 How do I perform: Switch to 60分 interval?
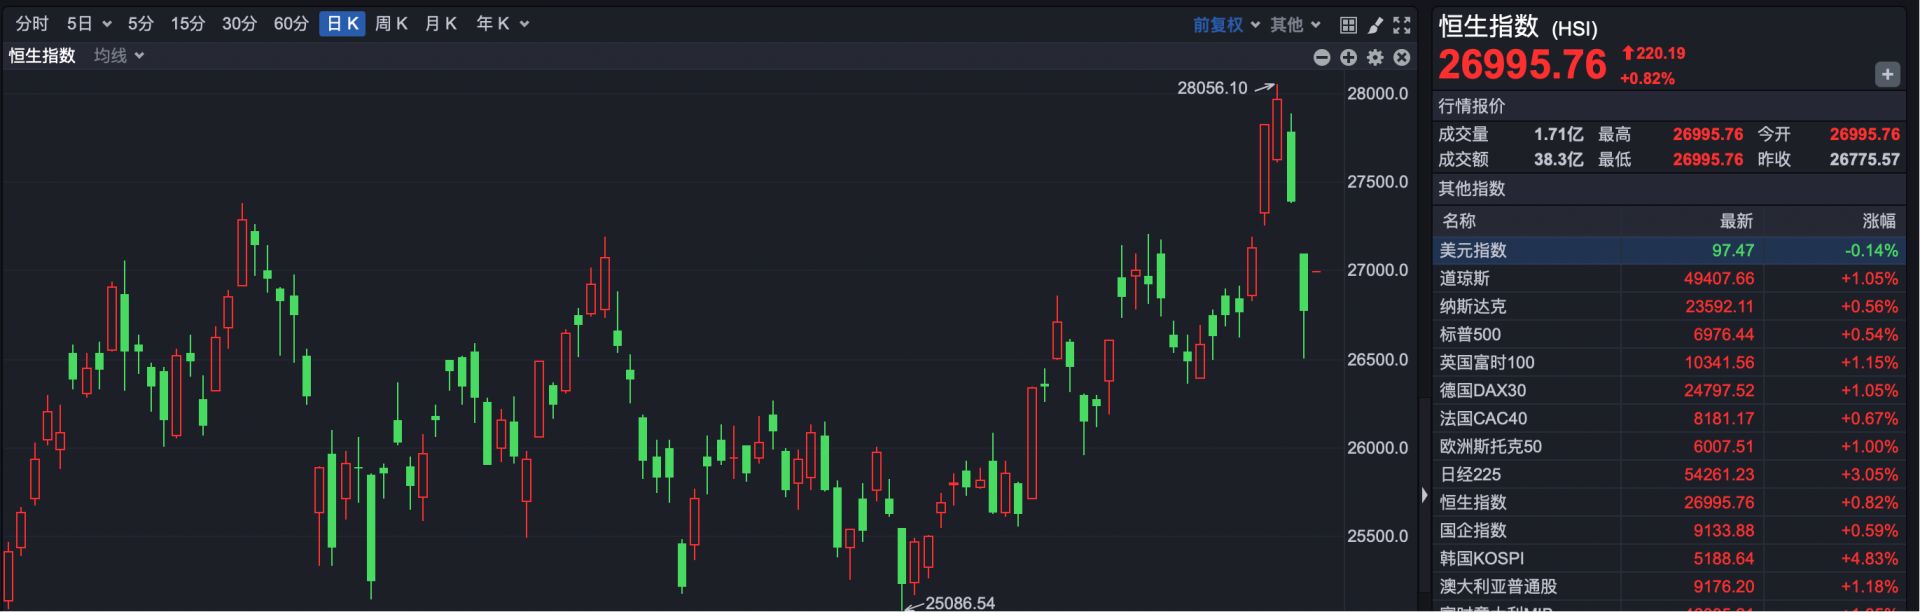291,24
